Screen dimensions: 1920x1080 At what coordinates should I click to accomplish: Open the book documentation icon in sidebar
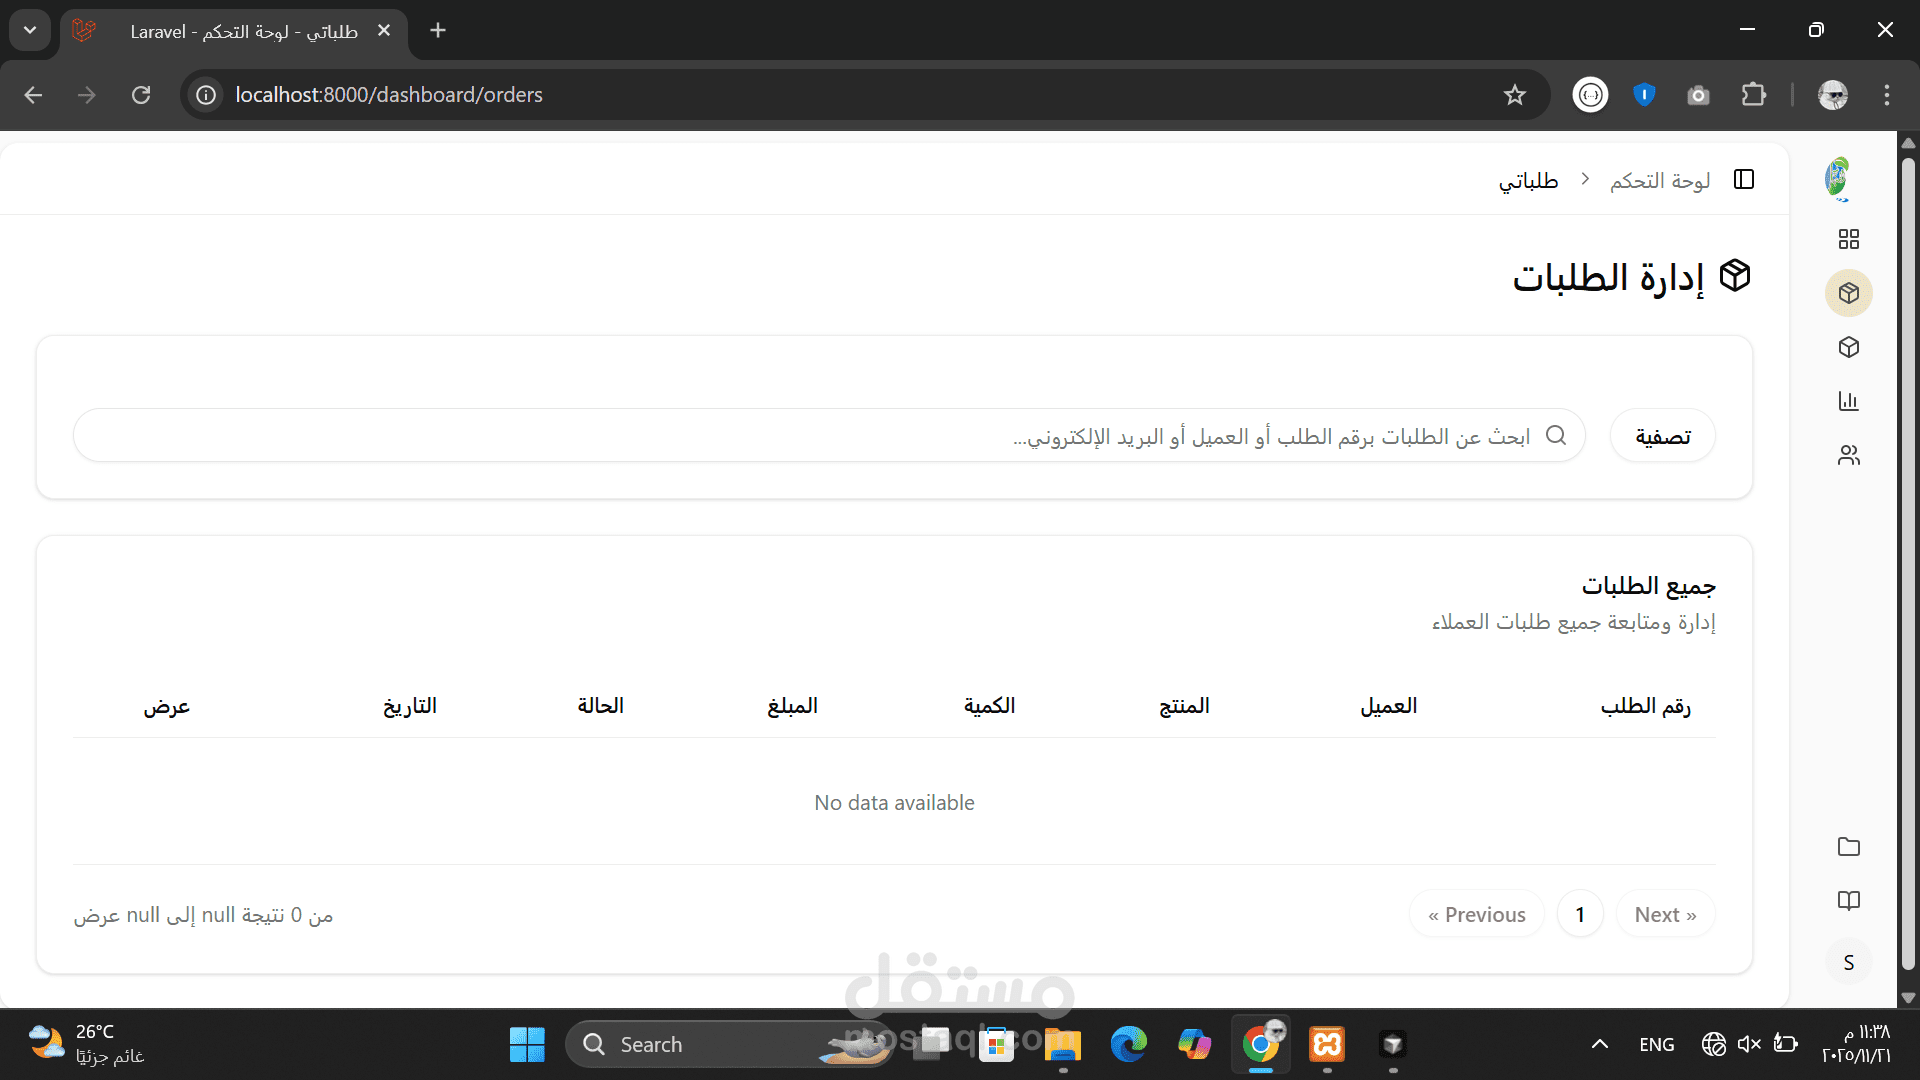tap(1848, 901)
